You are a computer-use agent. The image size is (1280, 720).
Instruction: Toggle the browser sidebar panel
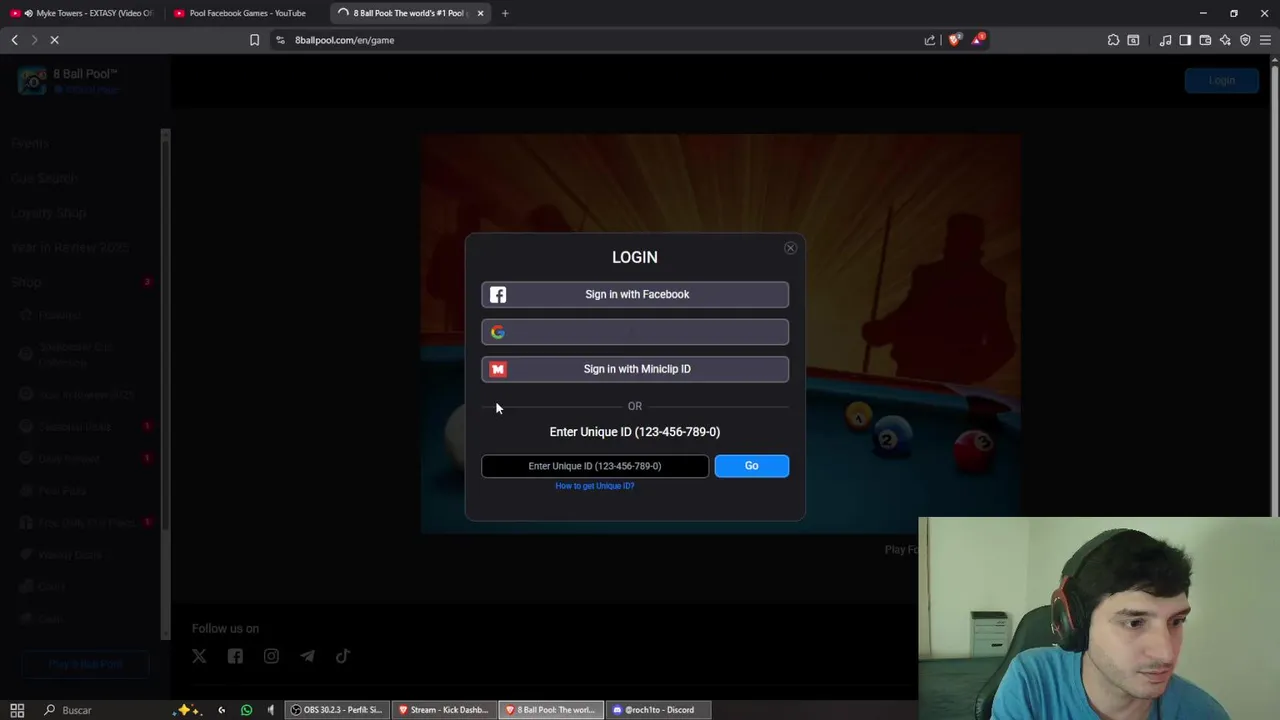1185,40
